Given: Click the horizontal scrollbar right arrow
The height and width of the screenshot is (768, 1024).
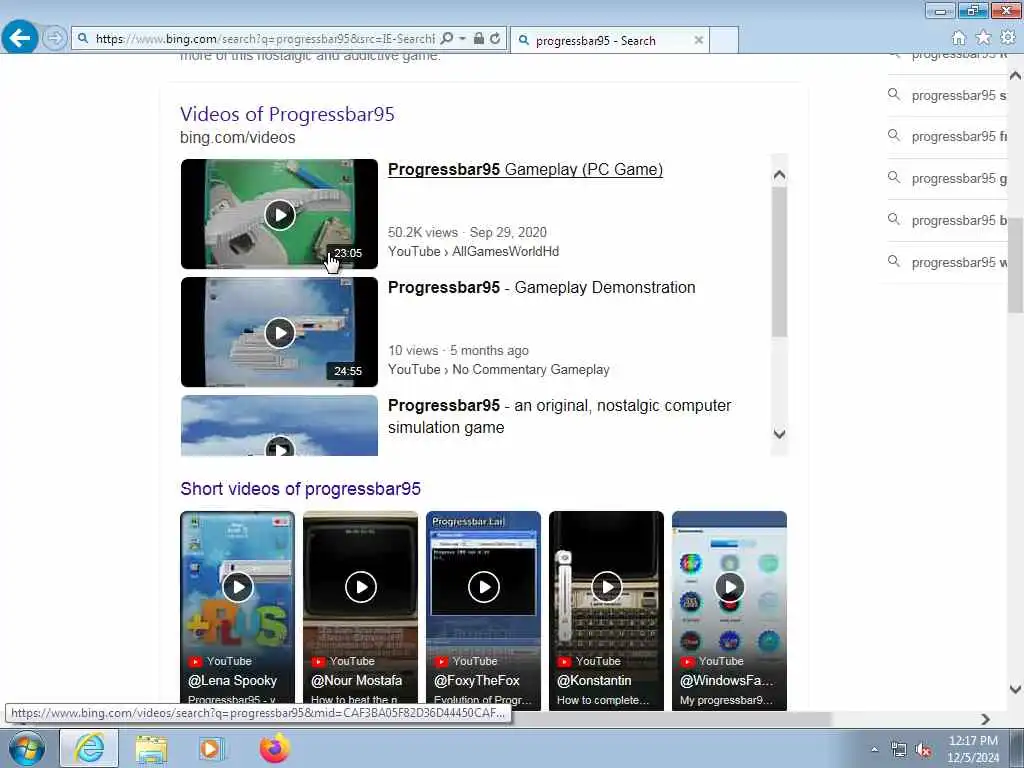Looking at the screenshot, I should [985, 719].
